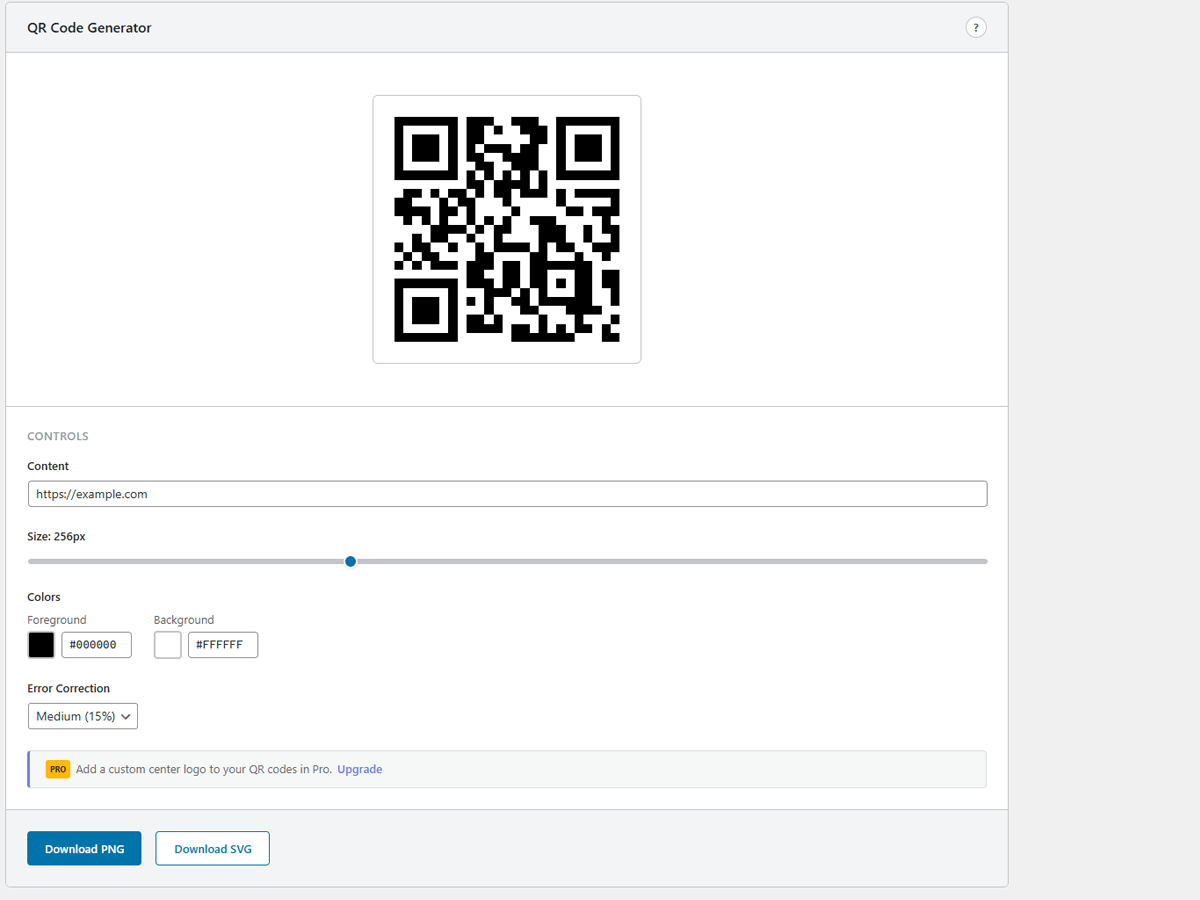Select Medium (15%) error correction level
This screenshot has width=1200, height=900.
[x=75, y=716]
